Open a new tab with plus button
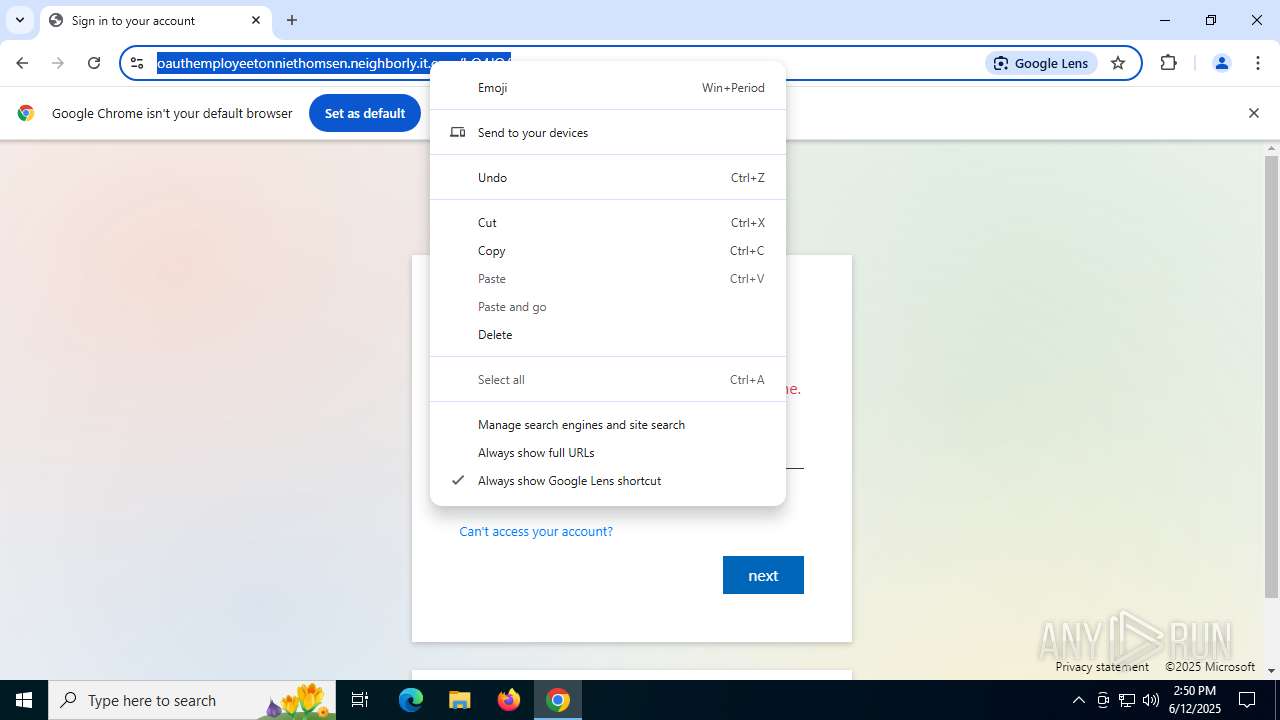The image size is (1280, 720). [292, 20]
